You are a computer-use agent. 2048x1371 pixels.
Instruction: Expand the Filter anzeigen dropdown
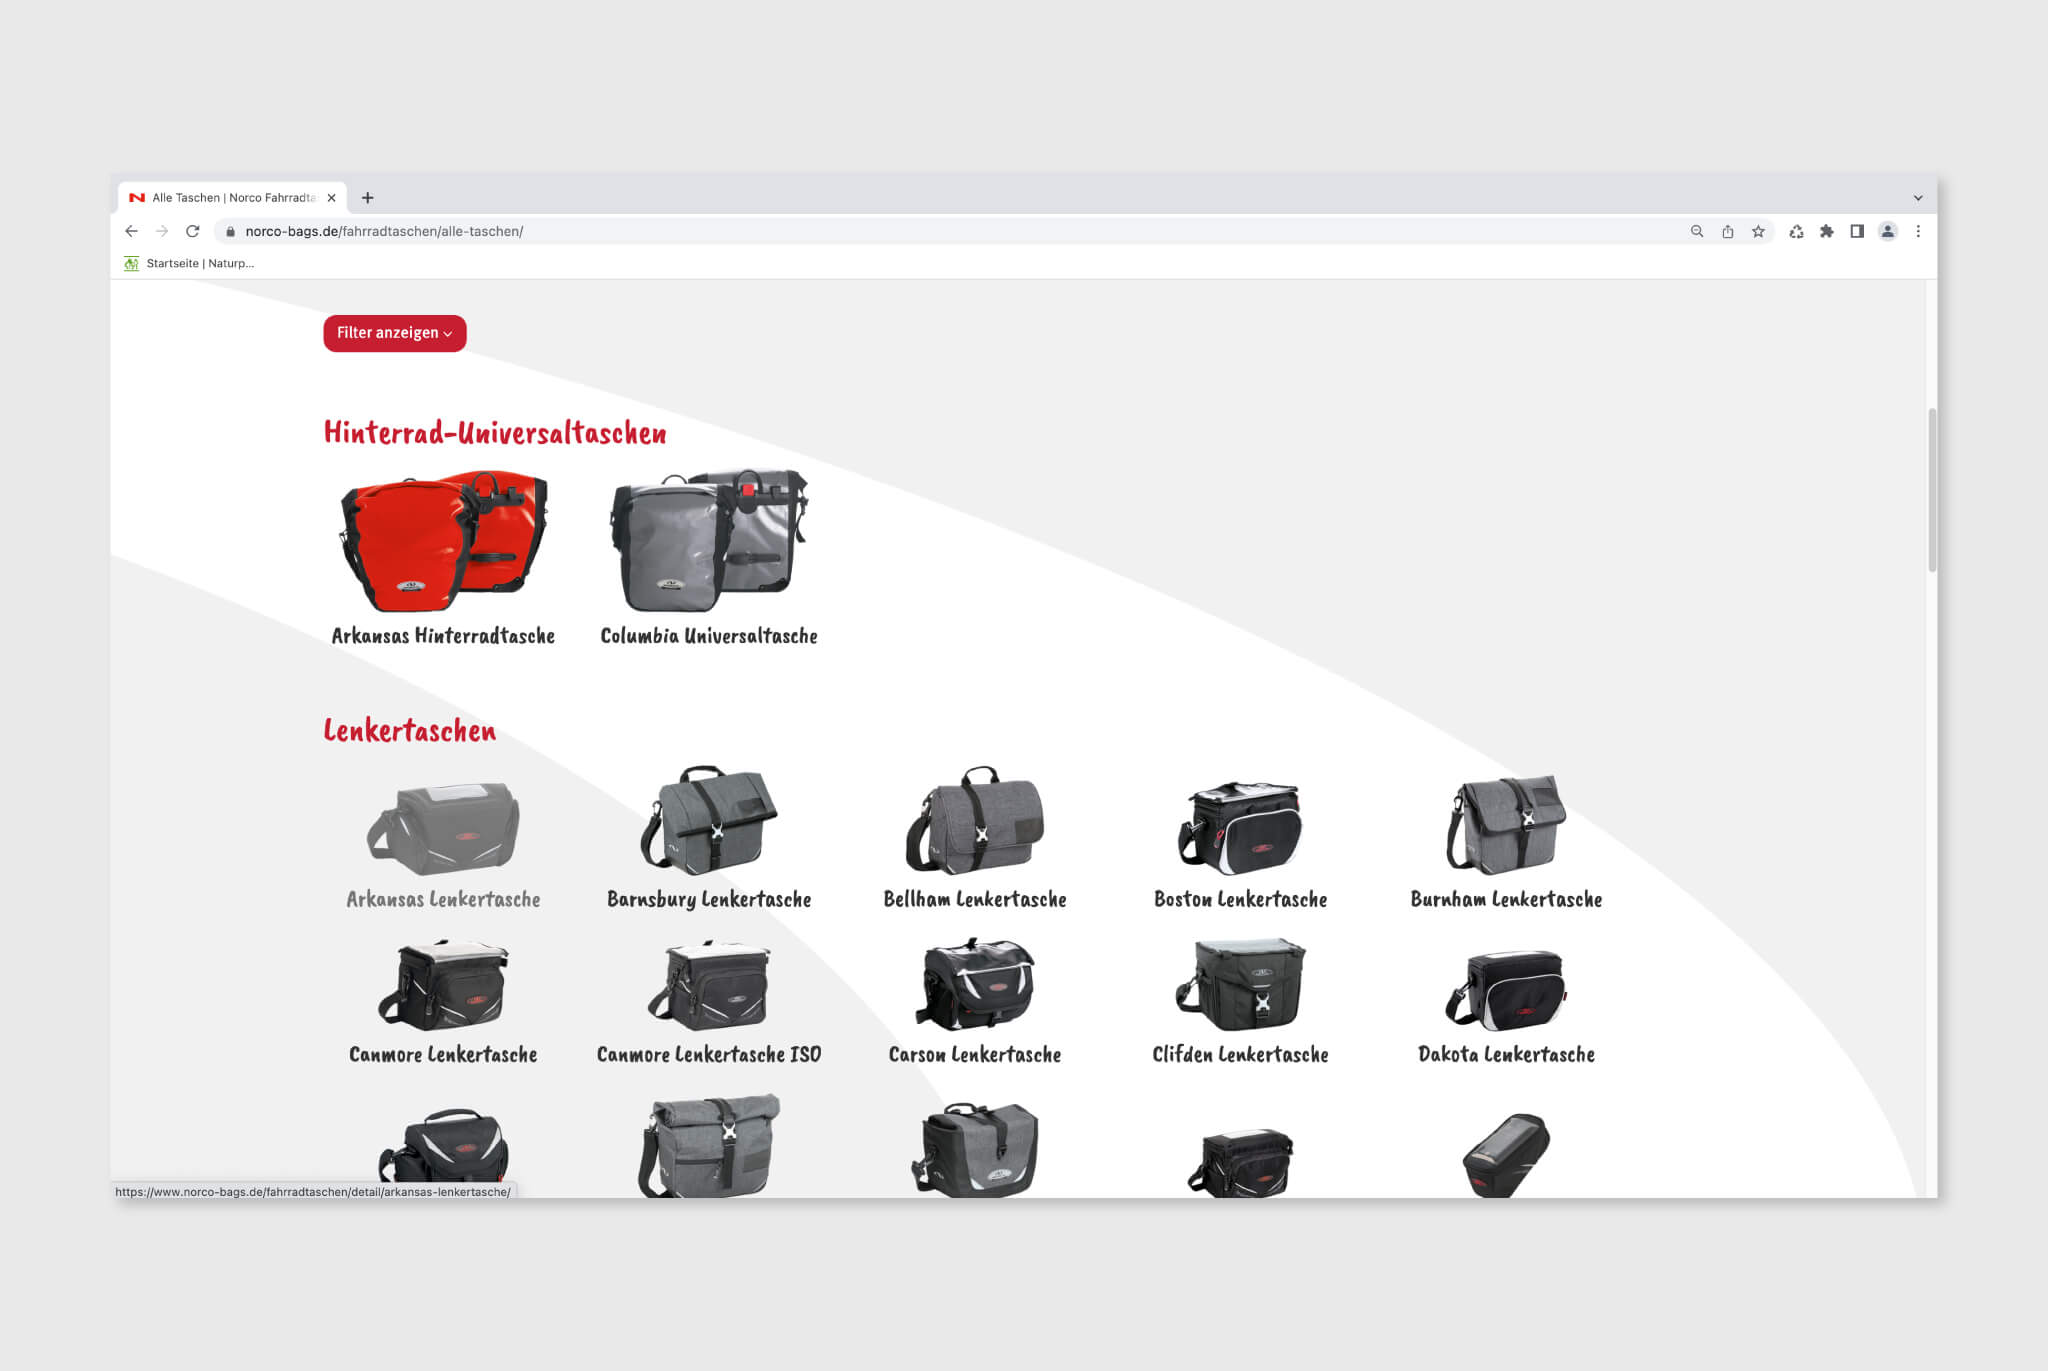pos(394,333)
